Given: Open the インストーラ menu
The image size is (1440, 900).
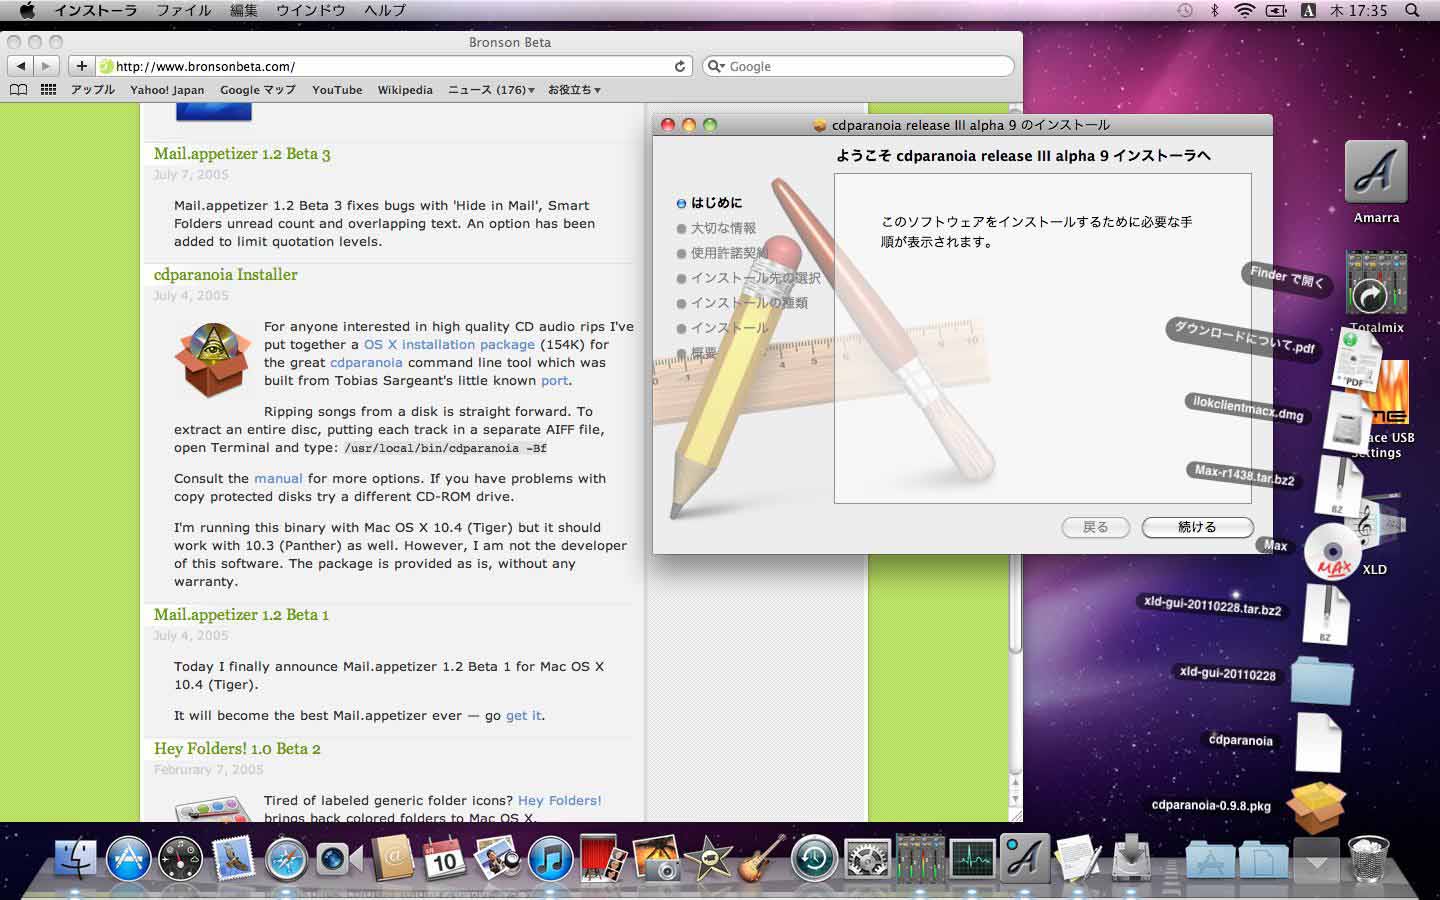Looking at the screenshot, I should point(95,10).
